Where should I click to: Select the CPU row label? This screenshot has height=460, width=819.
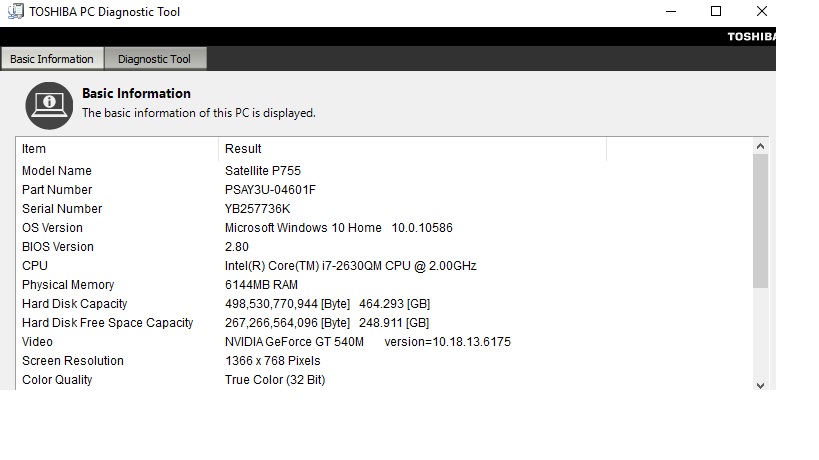pyautogui.click(x=35, y=266)
